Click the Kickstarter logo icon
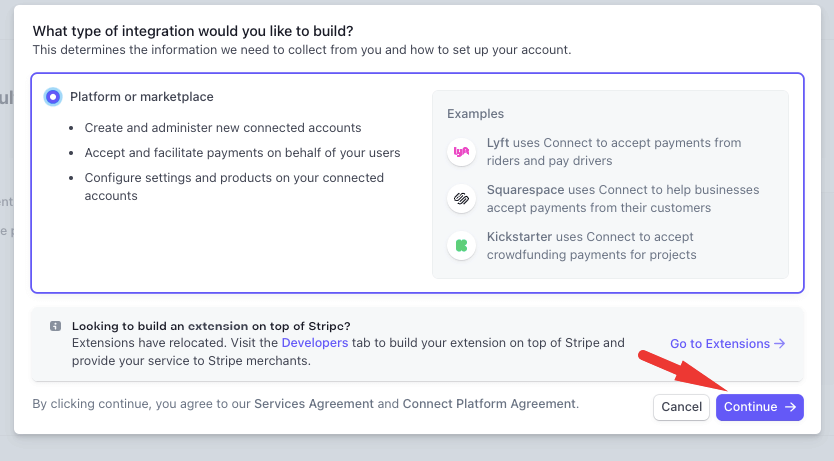Image resolution: width=834 pixels, height=461 pixels. [461, 246]
